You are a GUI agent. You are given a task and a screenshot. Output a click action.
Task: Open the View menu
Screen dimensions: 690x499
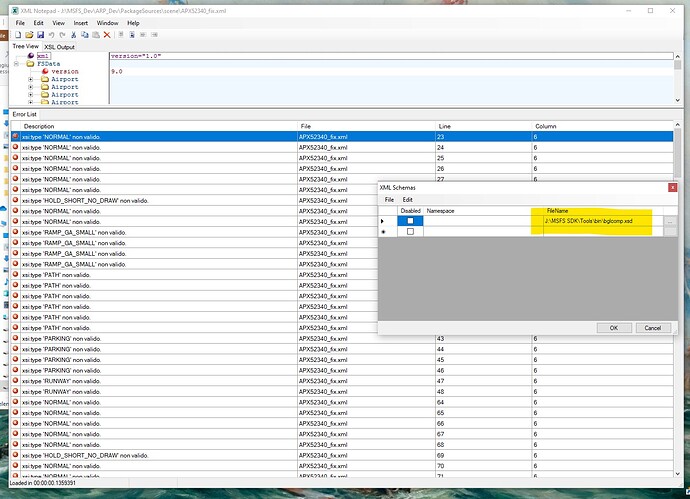(x=59, y=23)
